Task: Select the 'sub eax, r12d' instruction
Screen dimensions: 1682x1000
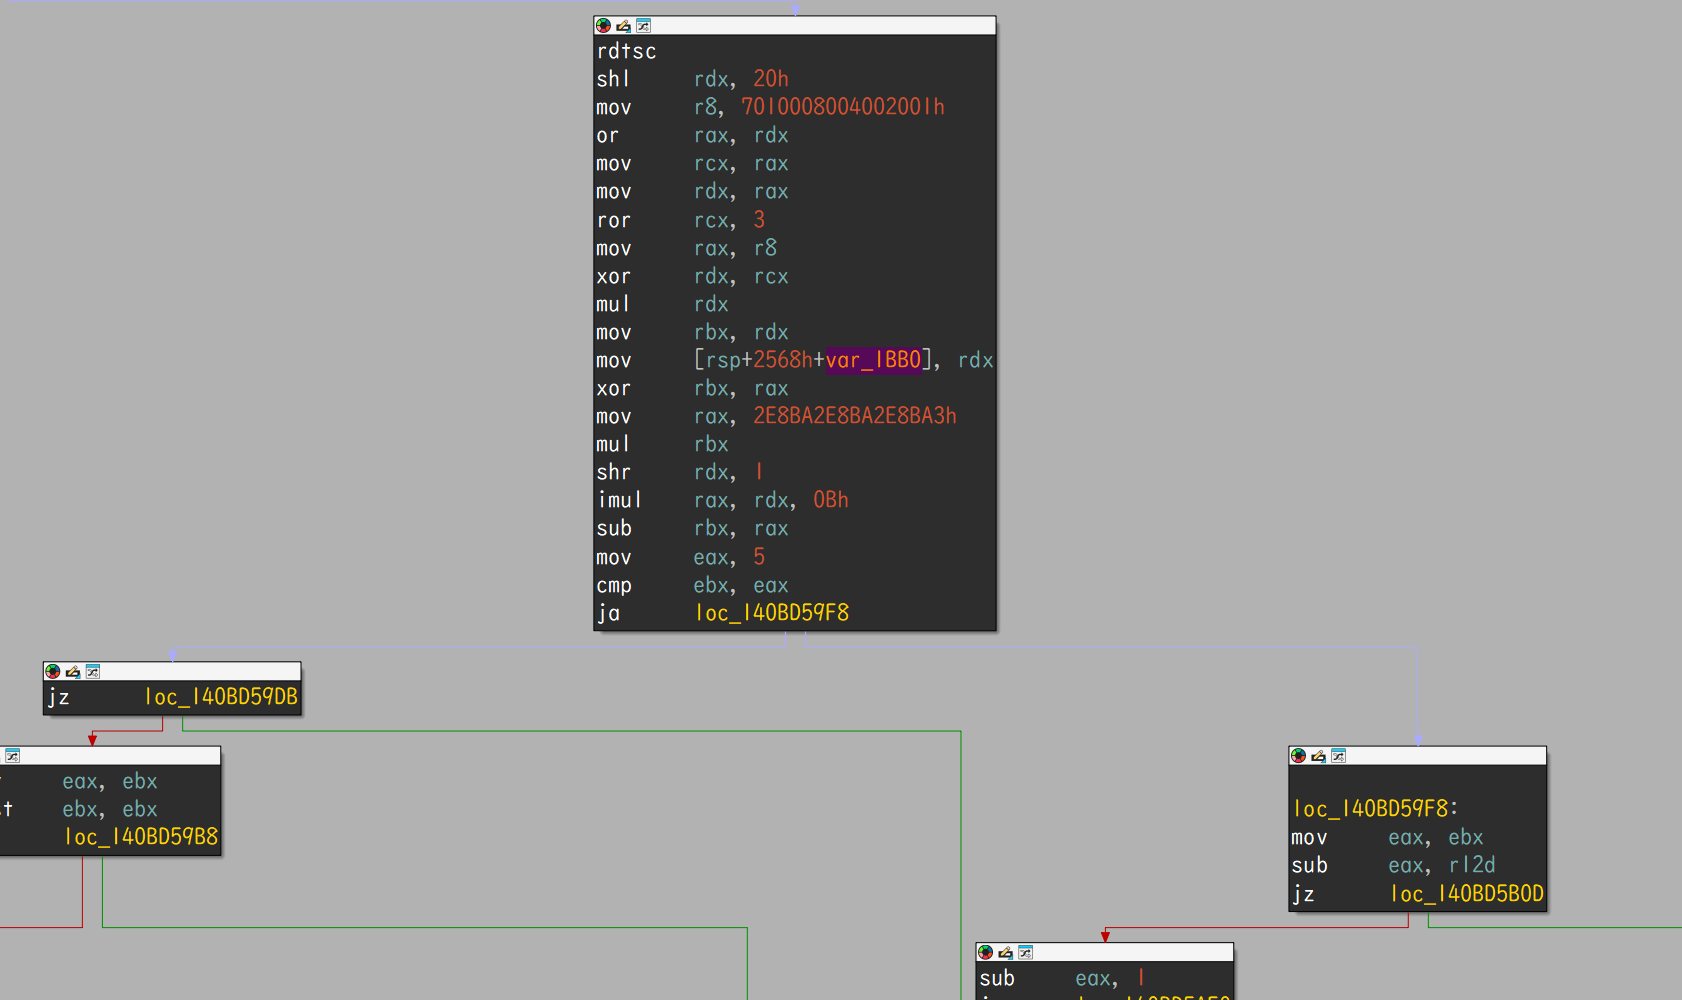Action: [1393, 865]
